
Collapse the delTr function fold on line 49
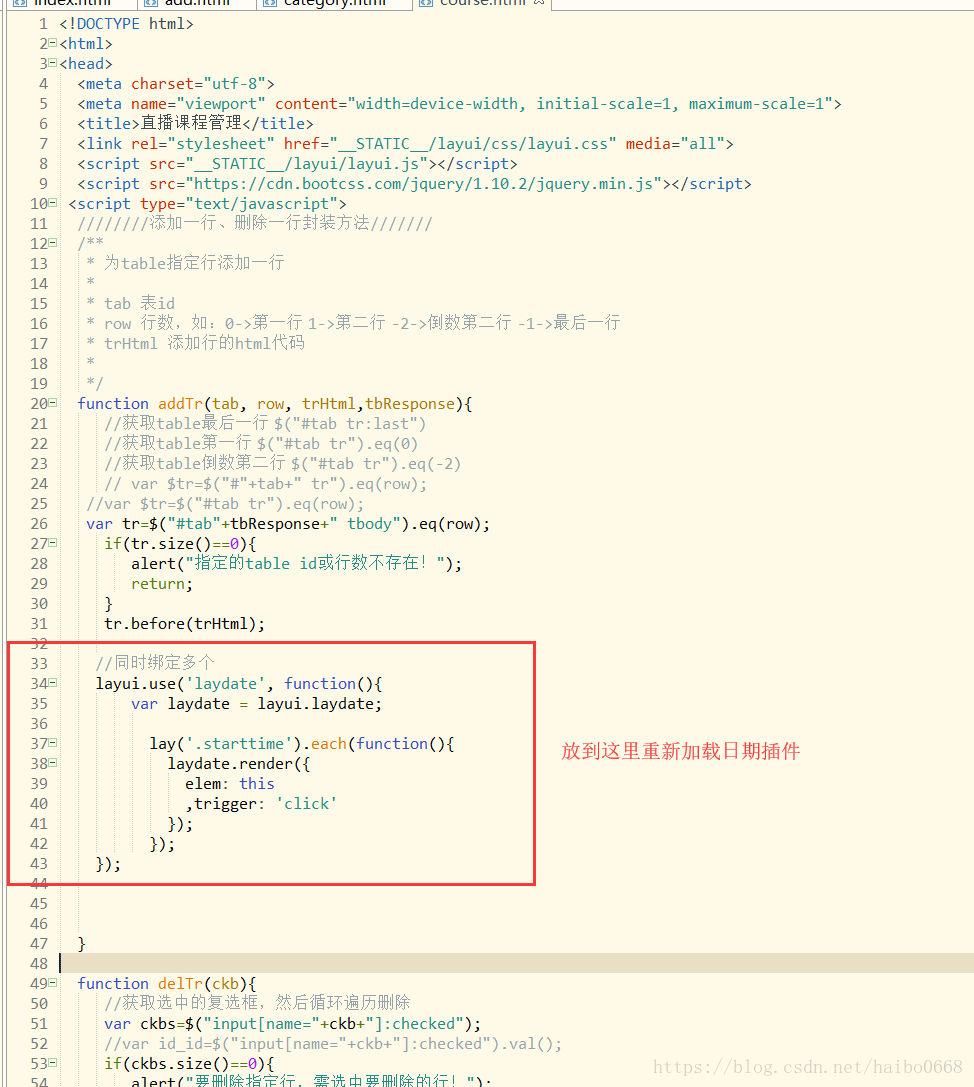pyautogui.click(x=53, y=983)
